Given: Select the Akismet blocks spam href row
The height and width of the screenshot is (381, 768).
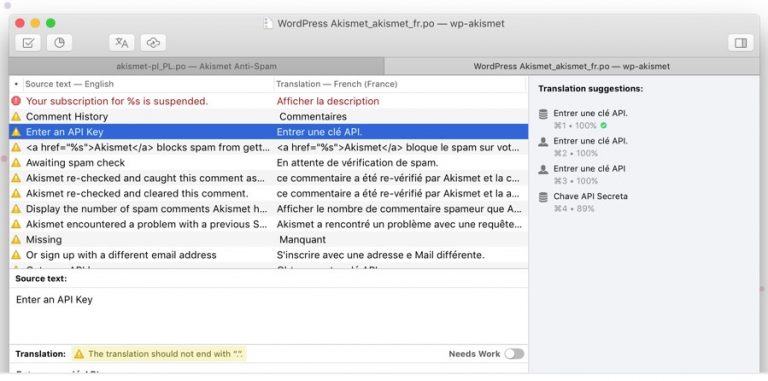Looking at the screenshot, I should 268,147.
